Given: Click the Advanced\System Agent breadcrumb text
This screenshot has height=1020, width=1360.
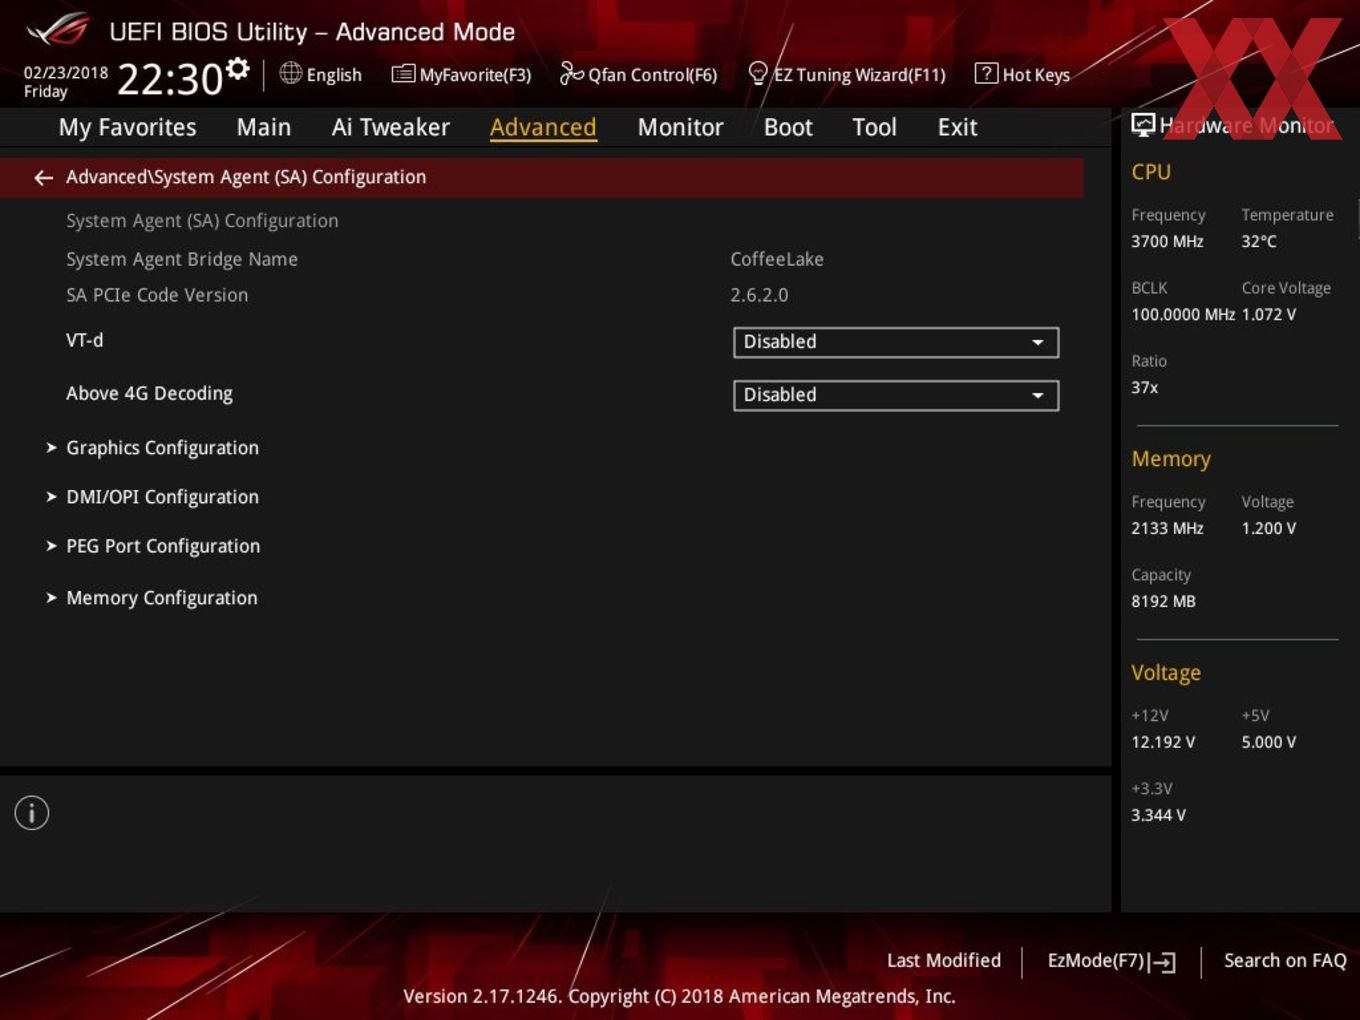Looking at the screenshot, I should [246, 177].
